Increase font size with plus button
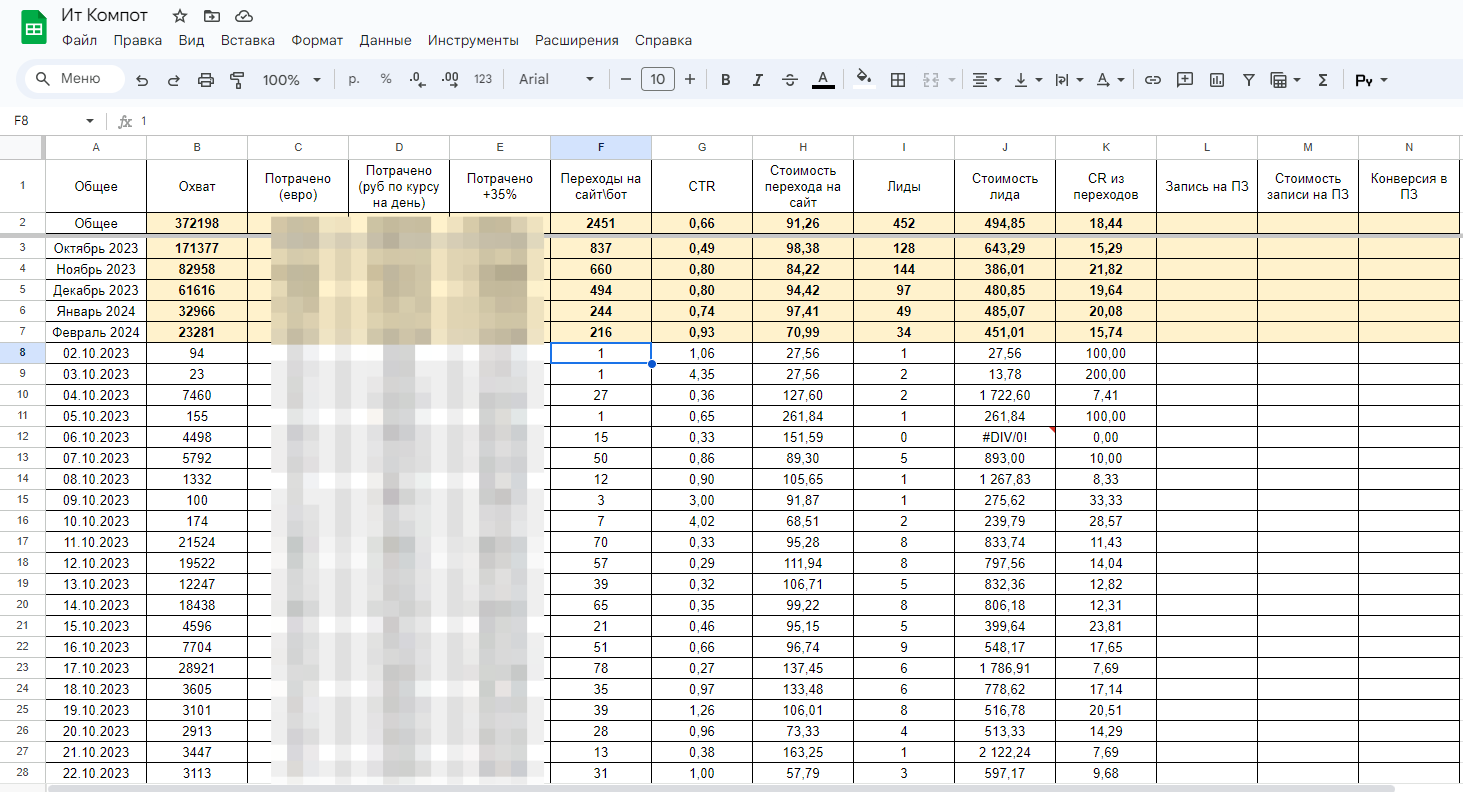 [690, 80]
